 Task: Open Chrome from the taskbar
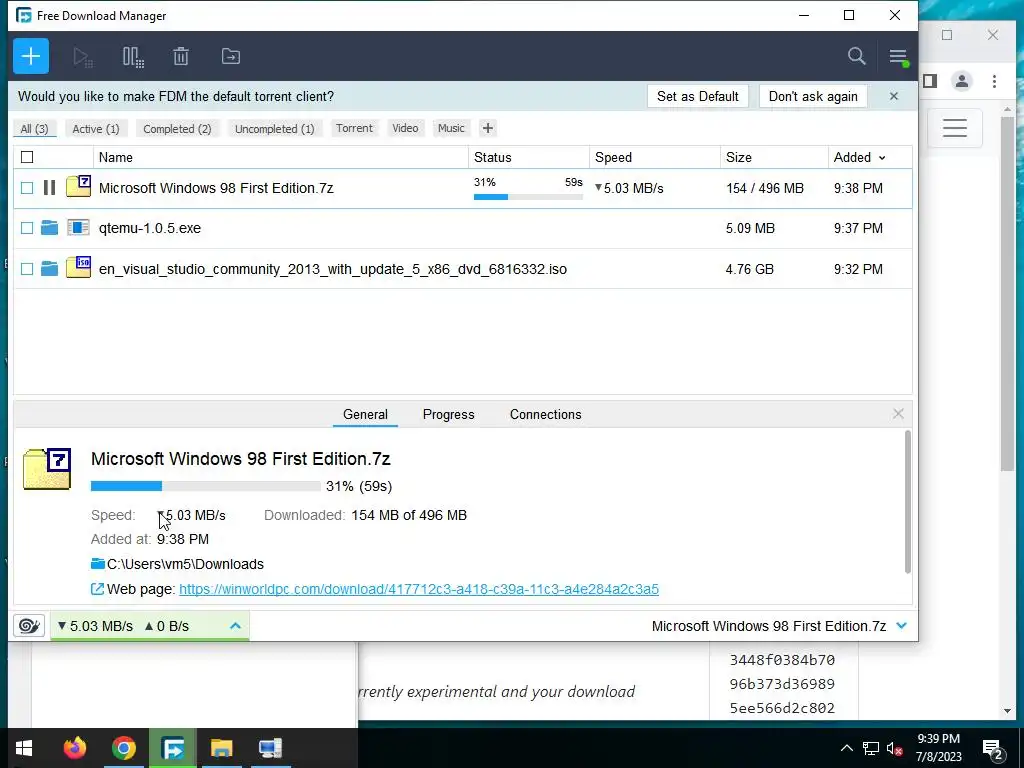tap(123, 748)
